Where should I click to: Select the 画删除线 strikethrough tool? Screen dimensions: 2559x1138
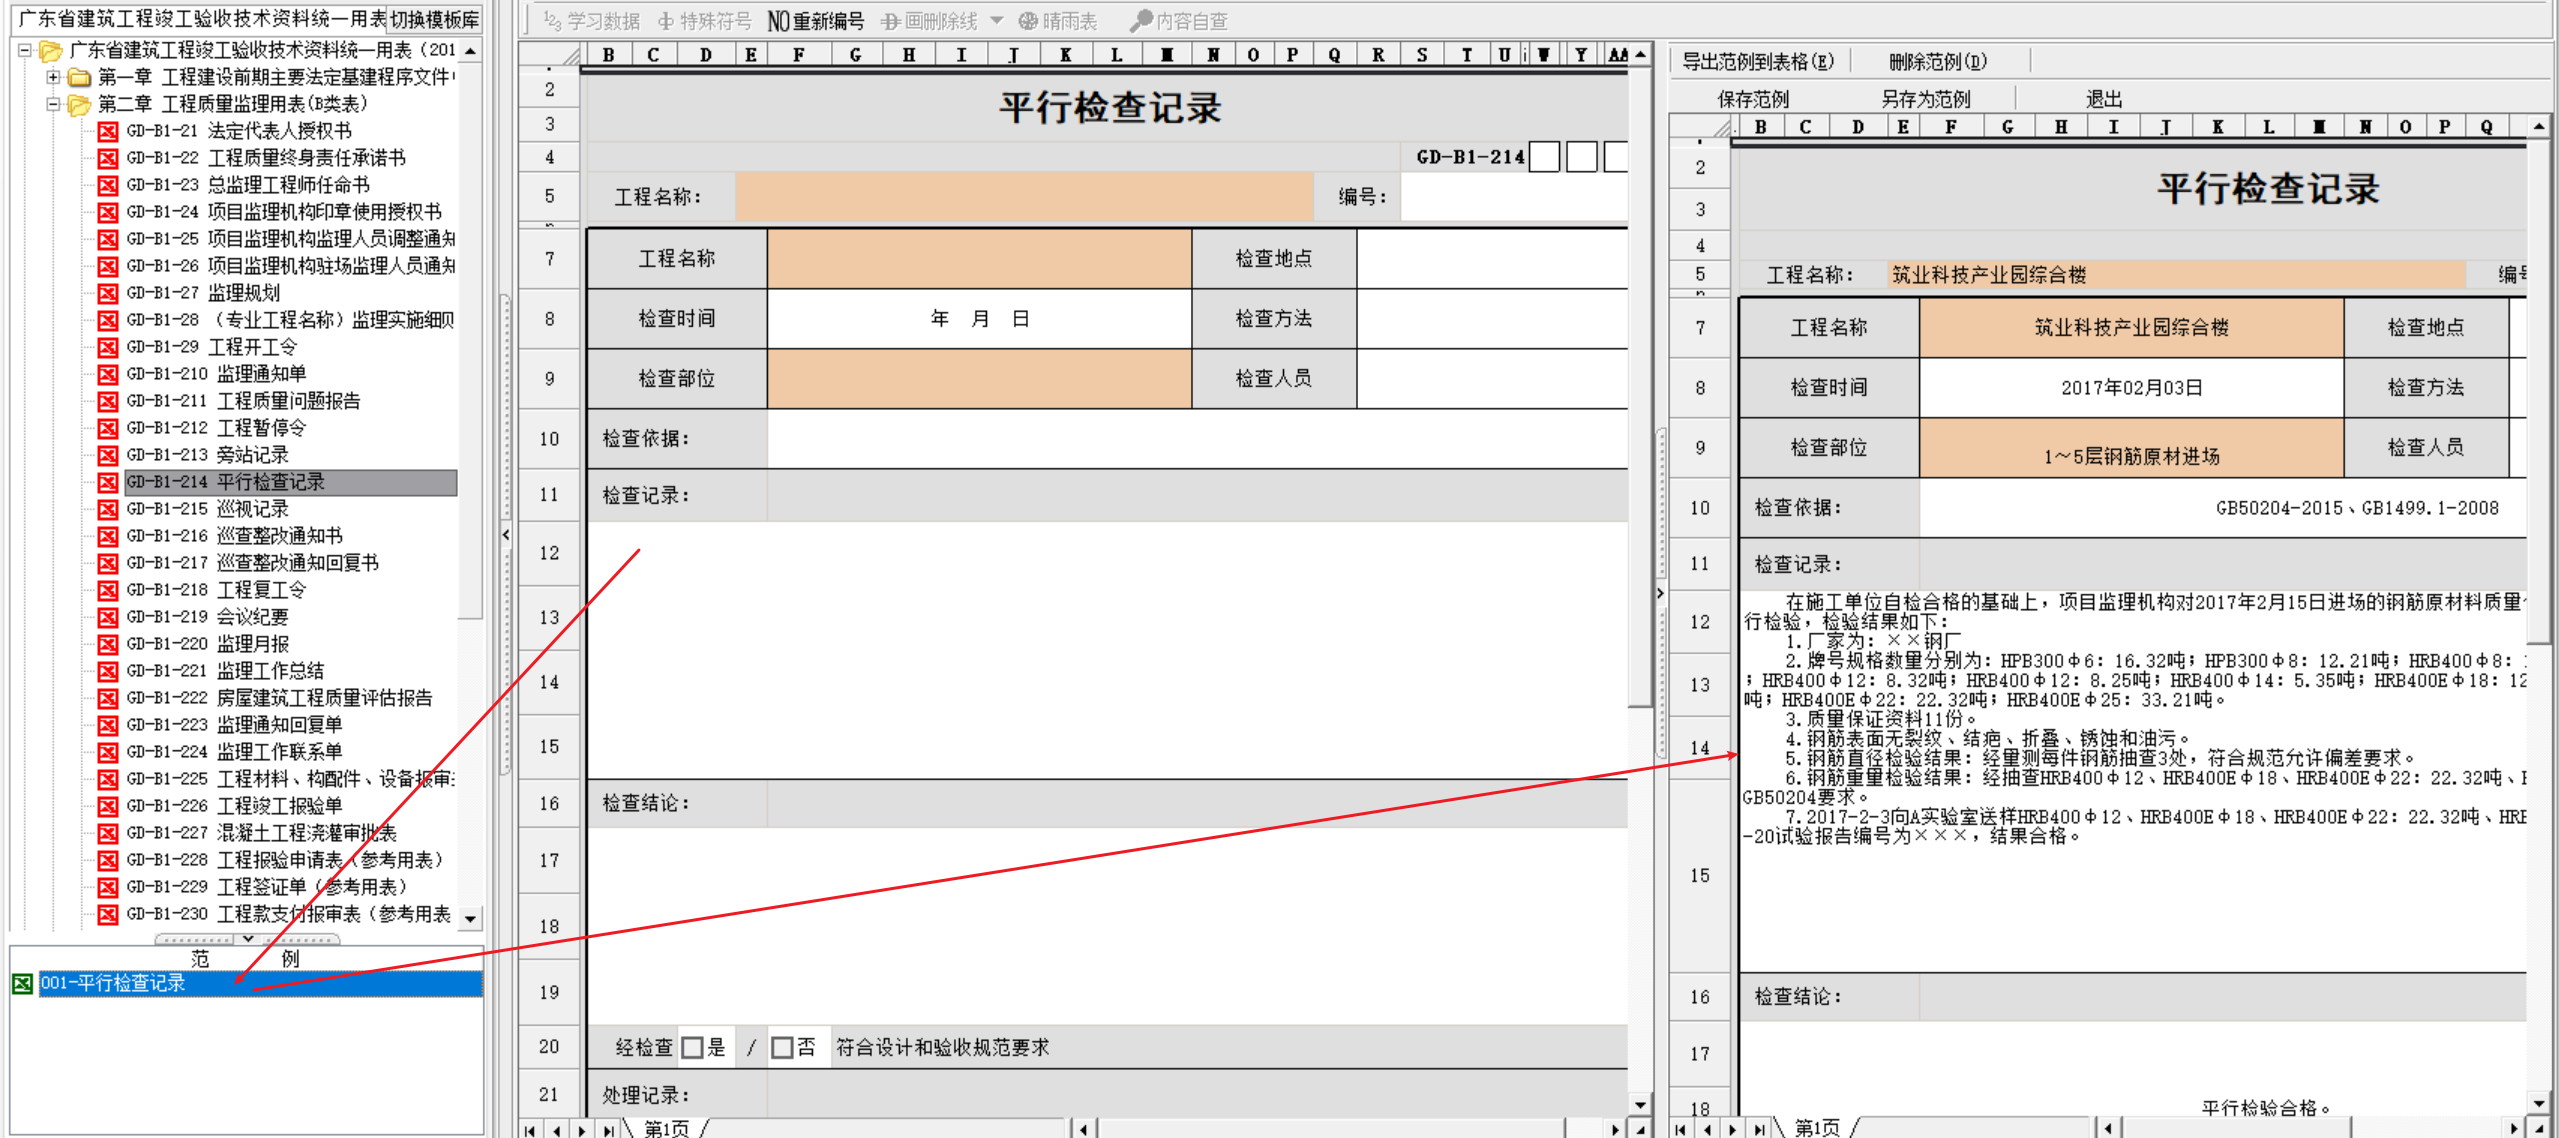click(929, 21)
